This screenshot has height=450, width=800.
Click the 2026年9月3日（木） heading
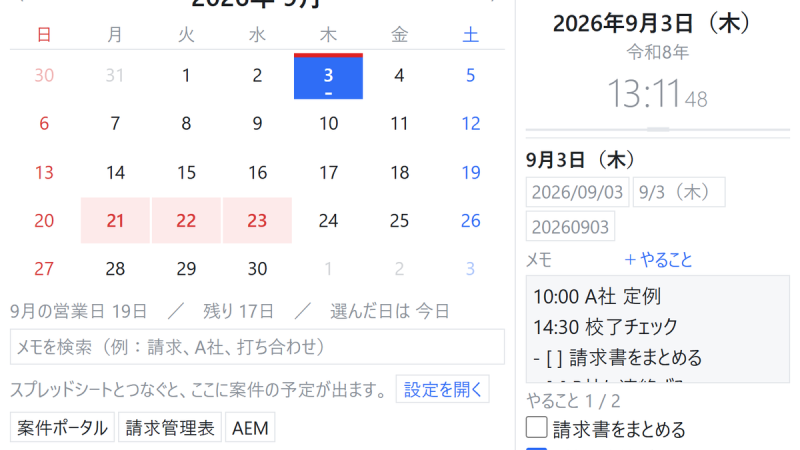pos(657,23)
